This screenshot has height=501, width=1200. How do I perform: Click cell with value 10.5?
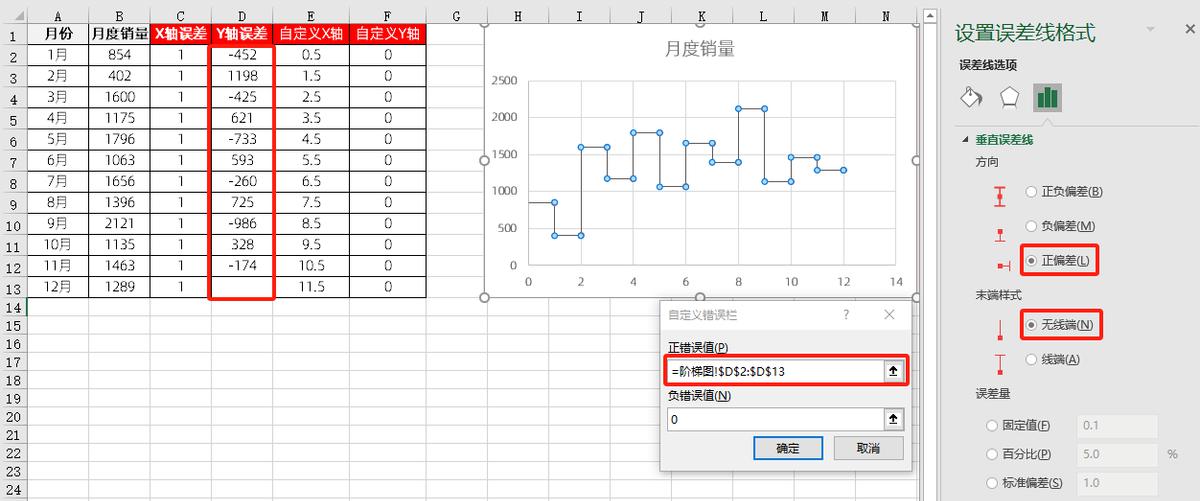(310, 265)
